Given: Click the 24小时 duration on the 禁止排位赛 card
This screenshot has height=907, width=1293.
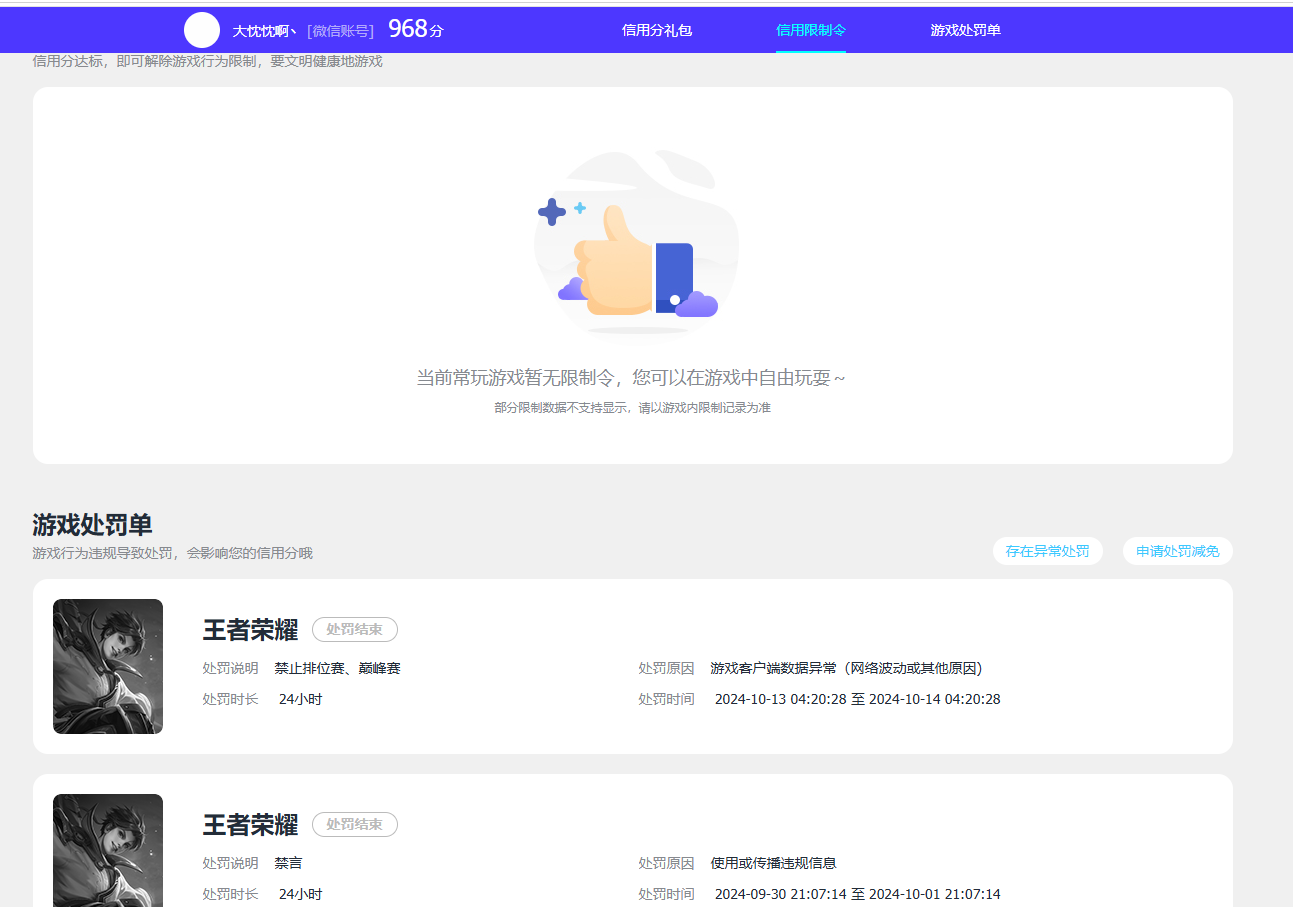Looking at the screenshot, I should pos(301,699).
